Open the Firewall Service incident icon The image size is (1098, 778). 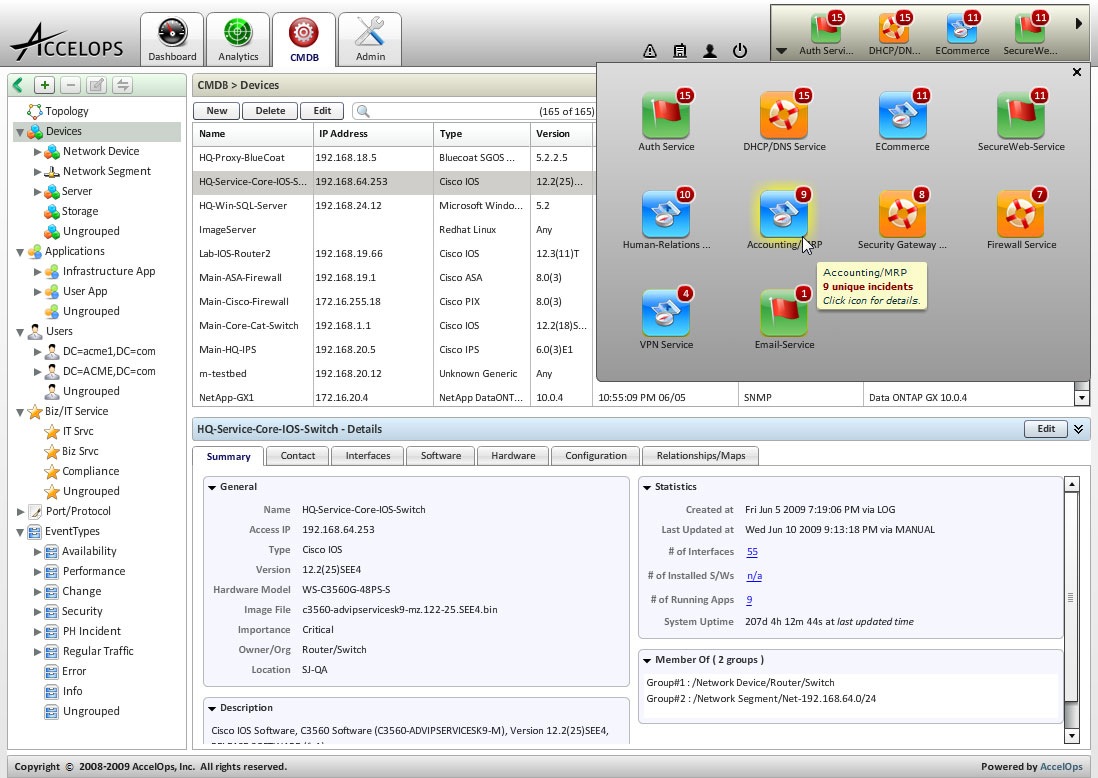click(1021, 213)
